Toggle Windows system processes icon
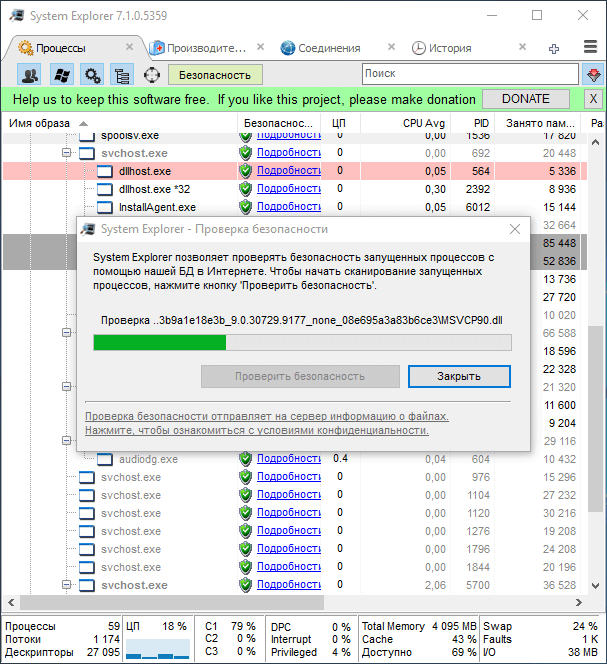Image resolution: width=607 pixels, height=664 pixels. coord(61,75)
